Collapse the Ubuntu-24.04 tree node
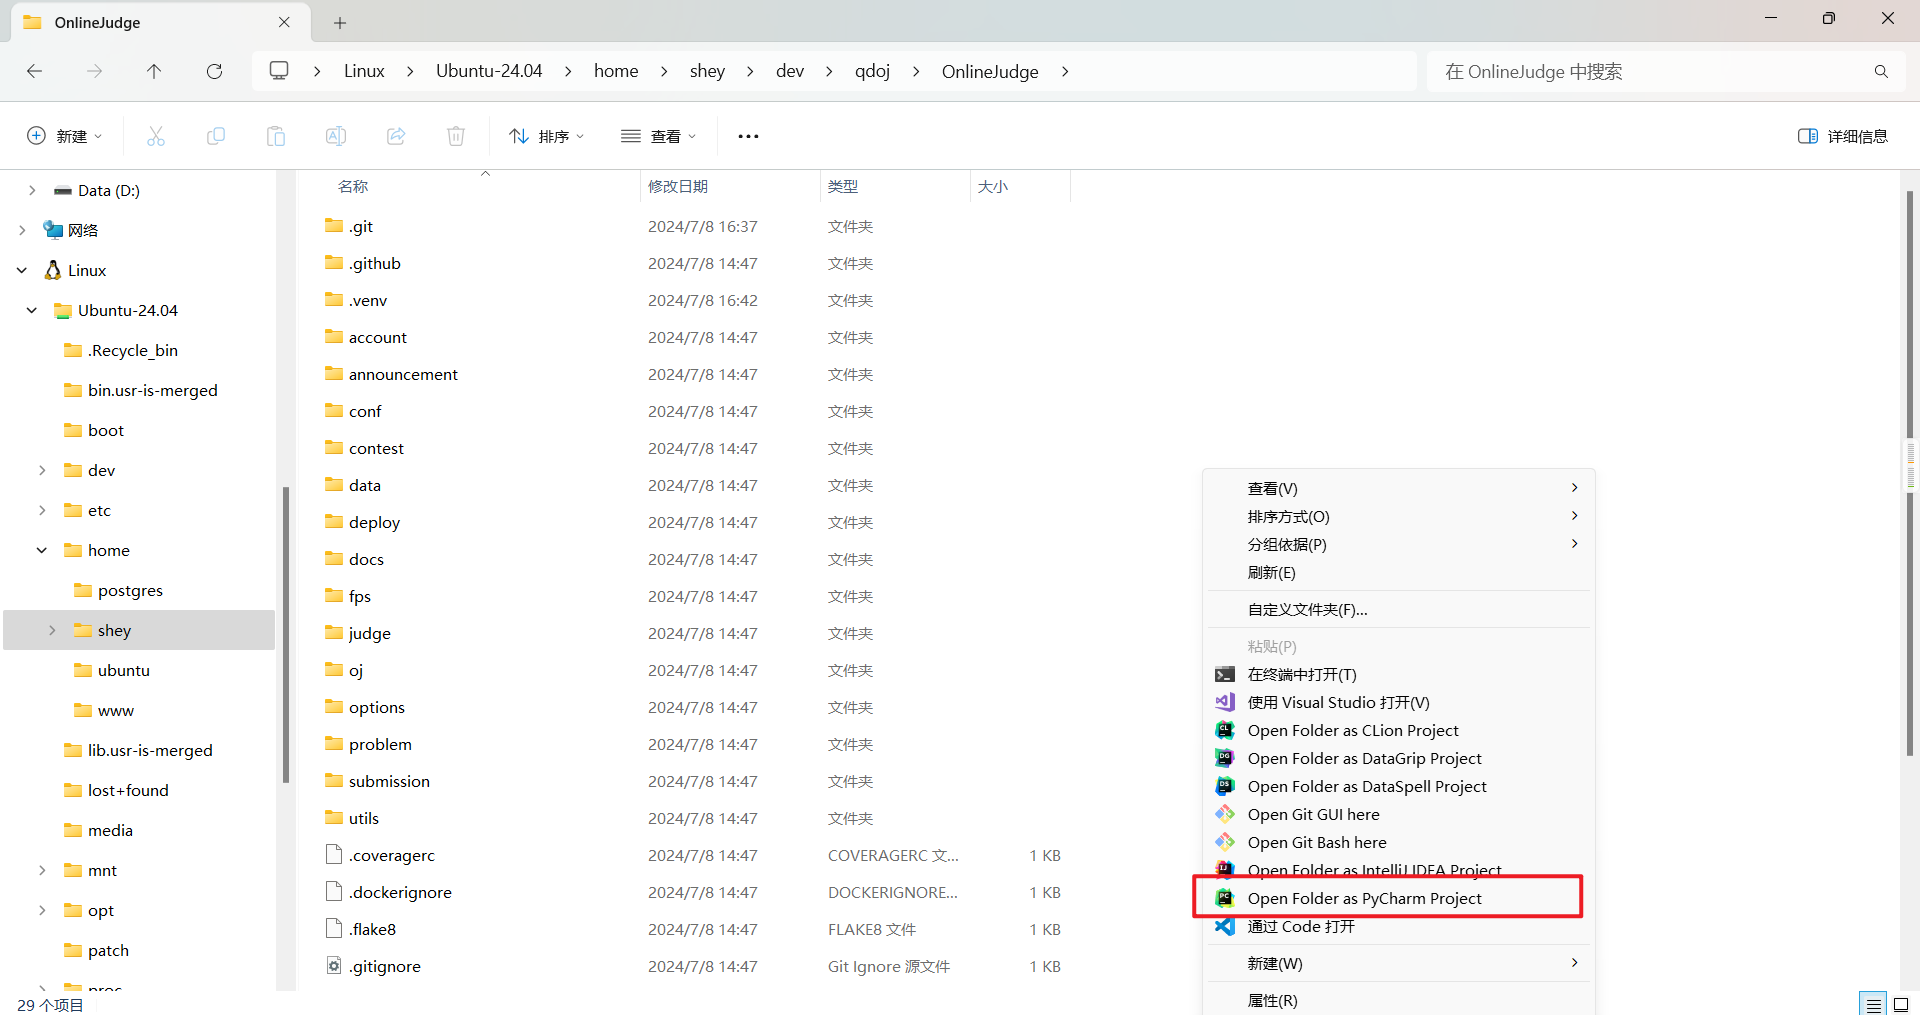 pyautogui.click(x=32, y=310)
